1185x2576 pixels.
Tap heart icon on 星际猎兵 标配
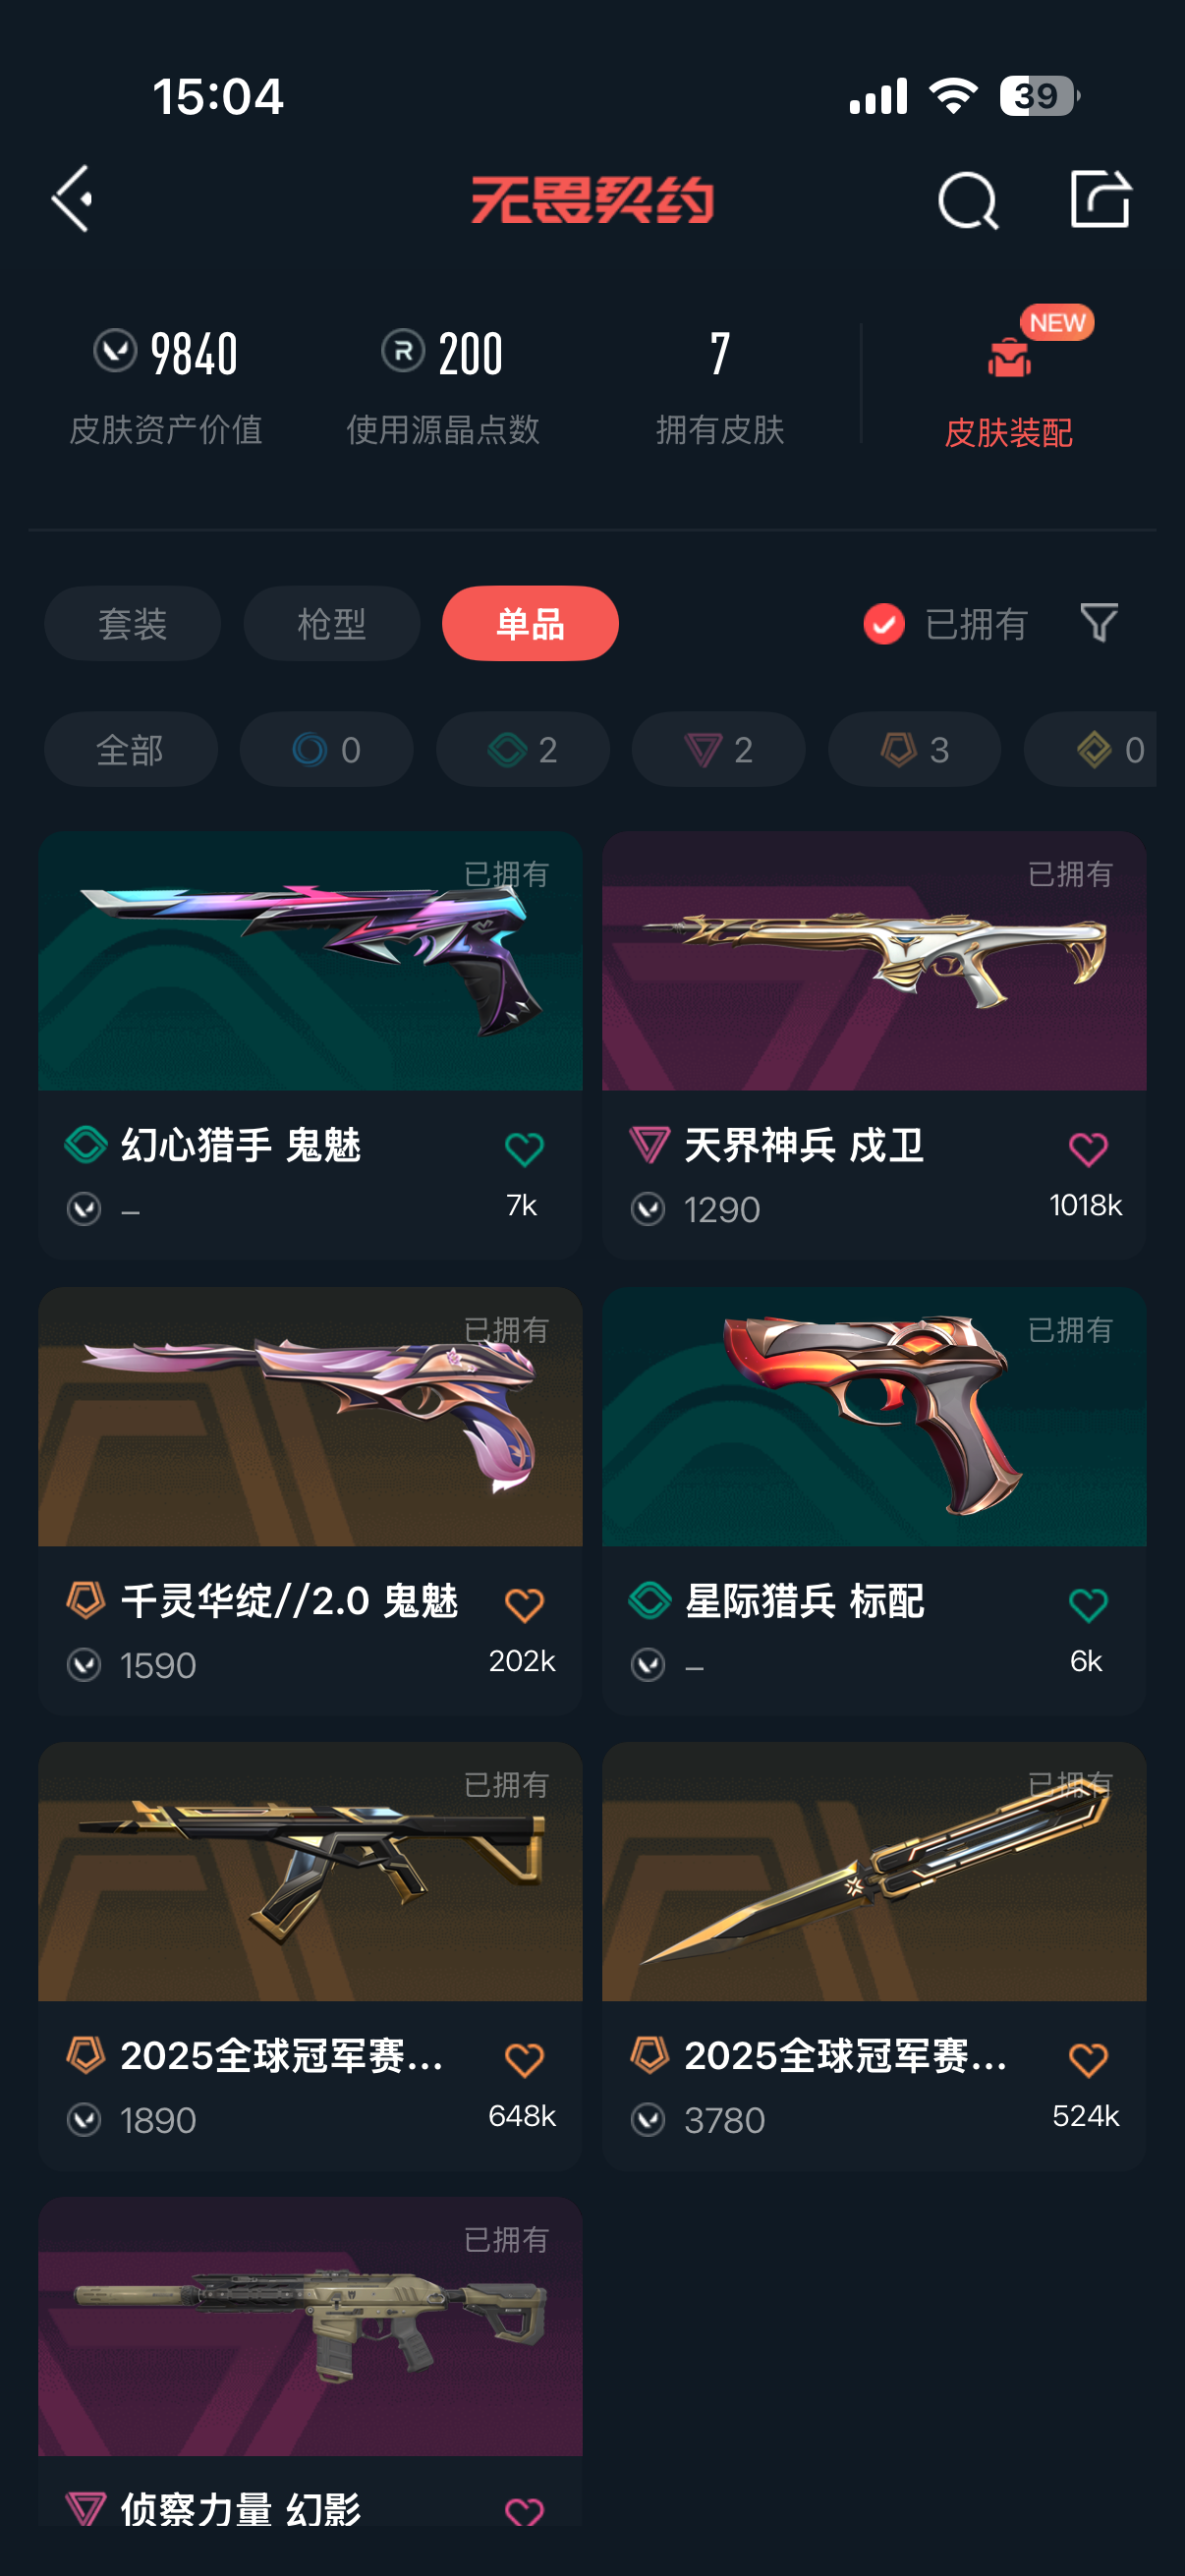(x=1088, y=1604)
